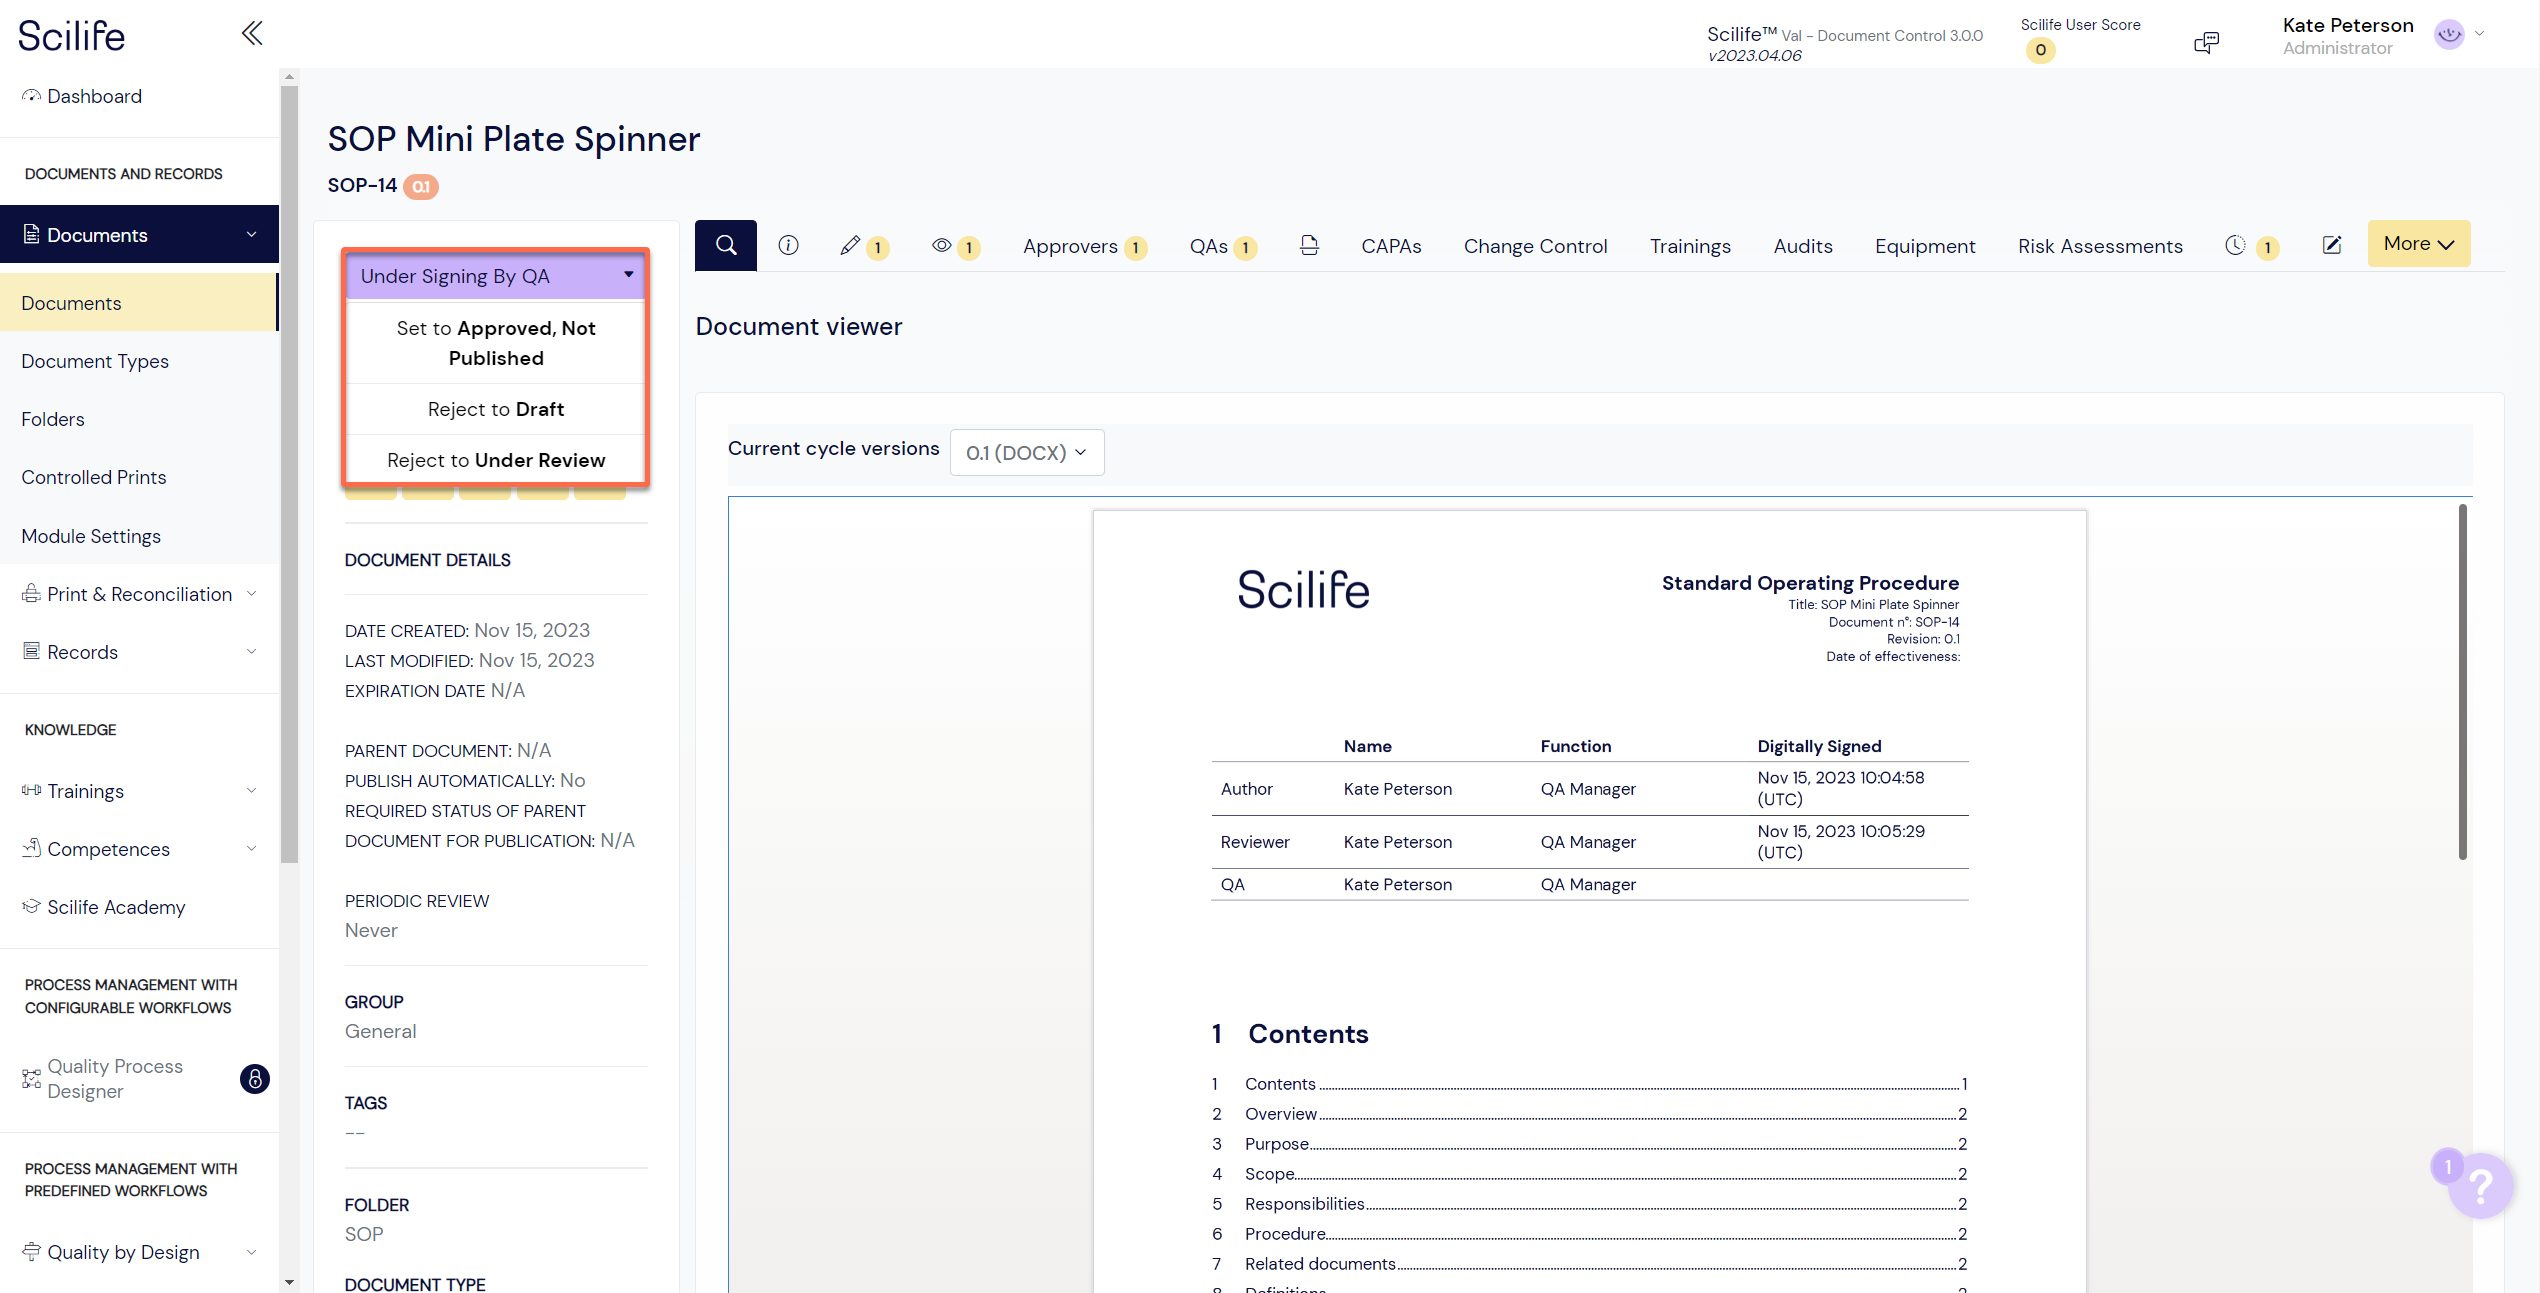Click the Quality Process Designer workflow icon

pyautogui.click(x=31, y=1078)
